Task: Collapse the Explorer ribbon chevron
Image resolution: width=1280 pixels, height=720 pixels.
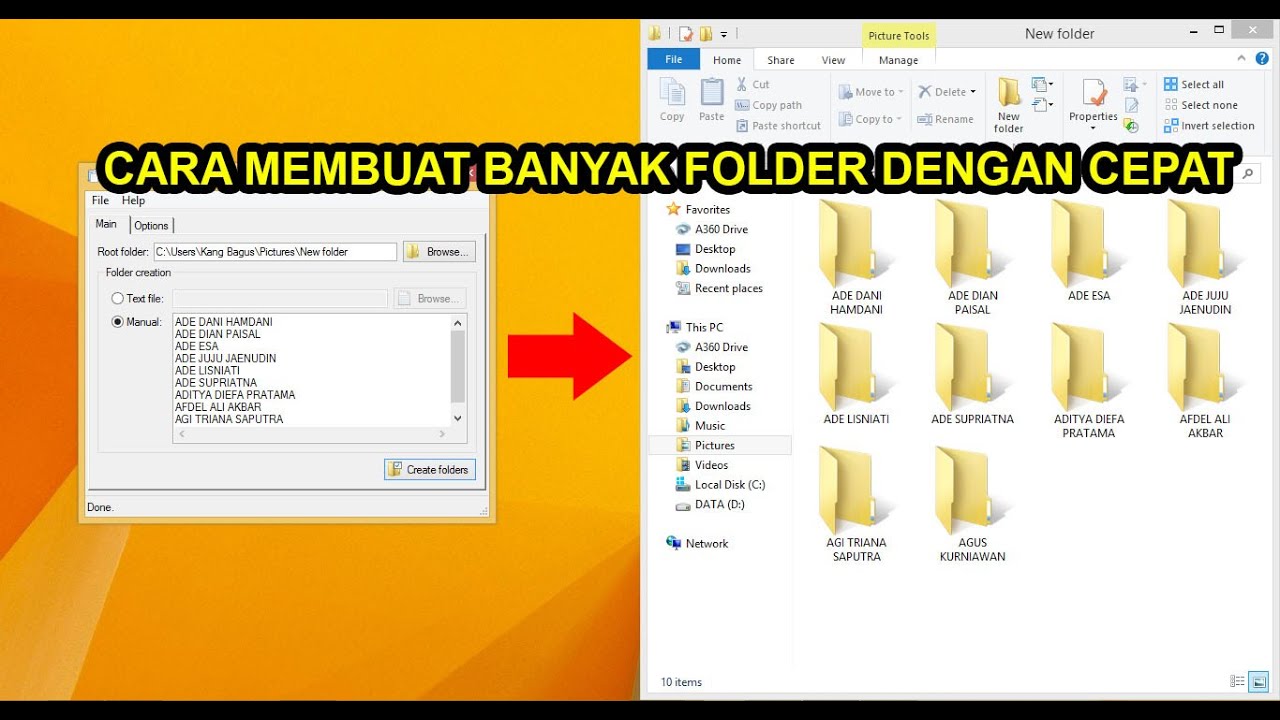Action: 1241,60
